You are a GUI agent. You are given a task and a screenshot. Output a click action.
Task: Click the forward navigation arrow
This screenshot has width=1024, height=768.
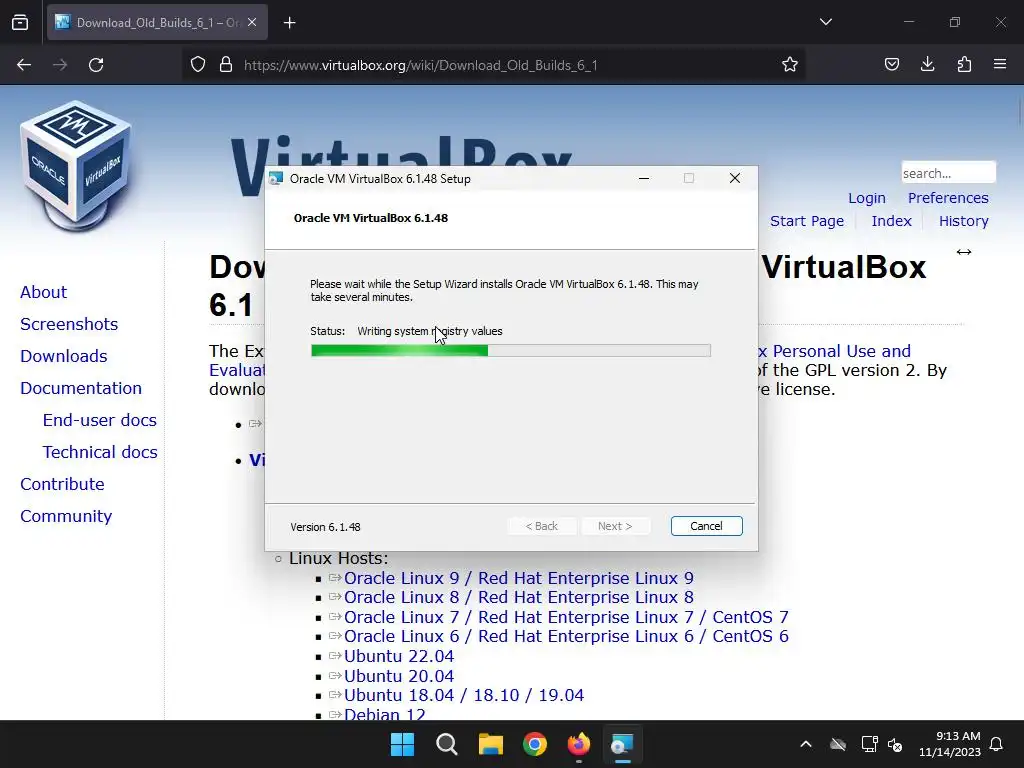tap(60, 65)
